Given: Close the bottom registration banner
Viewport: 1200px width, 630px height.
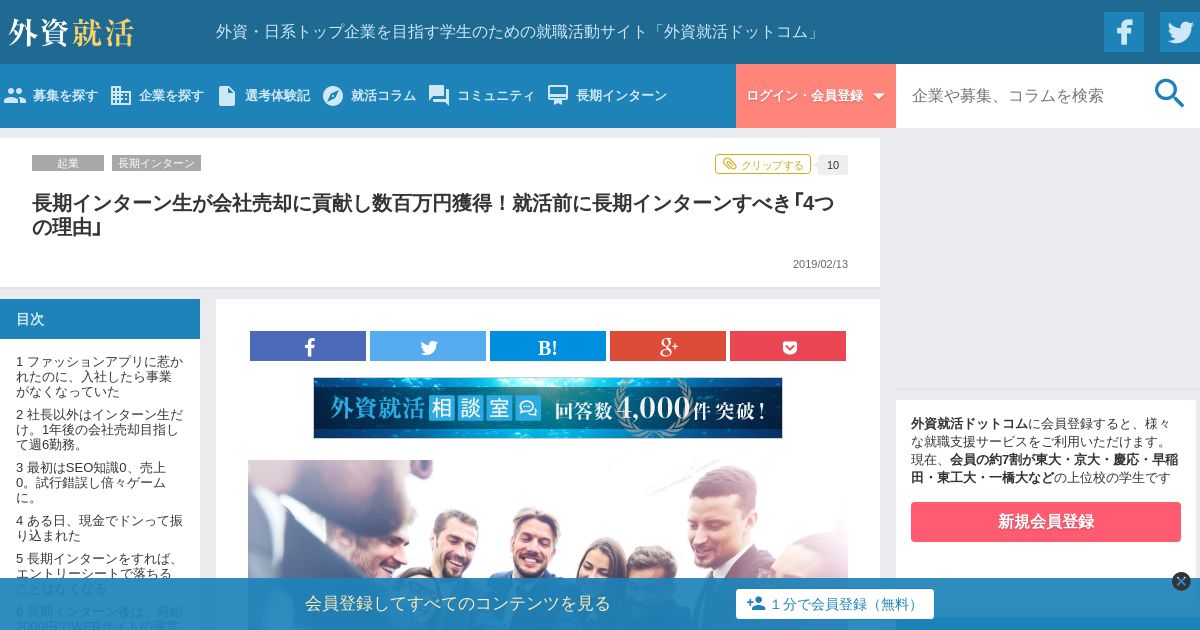Looking at the screenshot, I should [x=1181, y=581].
